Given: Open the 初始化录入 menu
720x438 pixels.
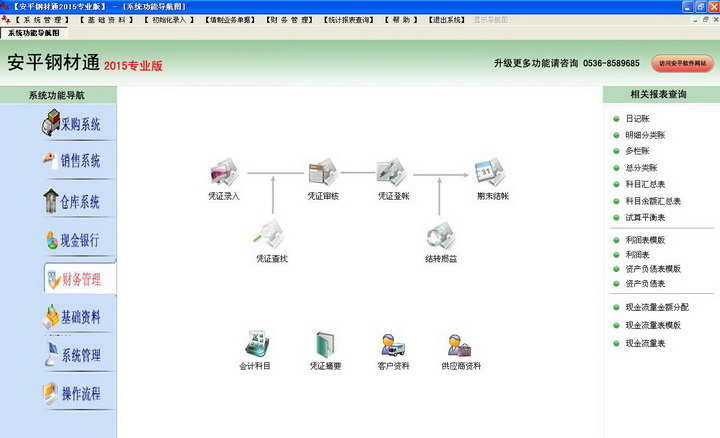Looking at the screenshot, I should (x=169, y=20).
